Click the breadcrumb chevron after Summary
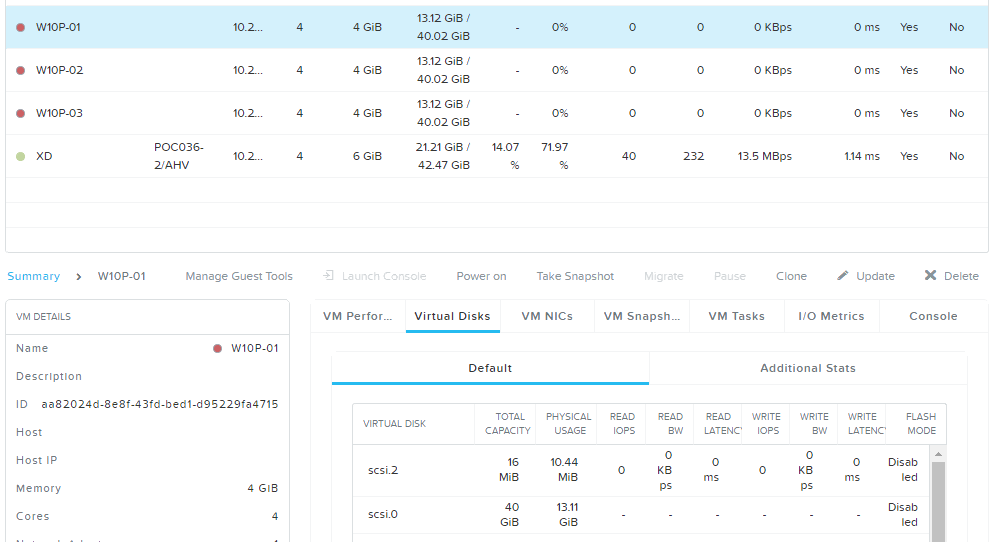 click(79, 277)
